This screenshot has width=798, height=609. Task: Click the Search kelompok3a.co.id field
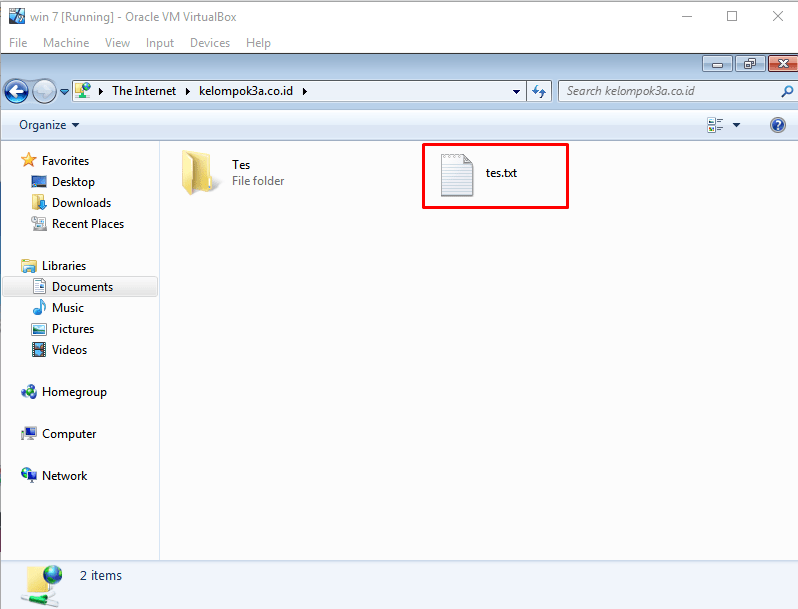pos(668,91)
